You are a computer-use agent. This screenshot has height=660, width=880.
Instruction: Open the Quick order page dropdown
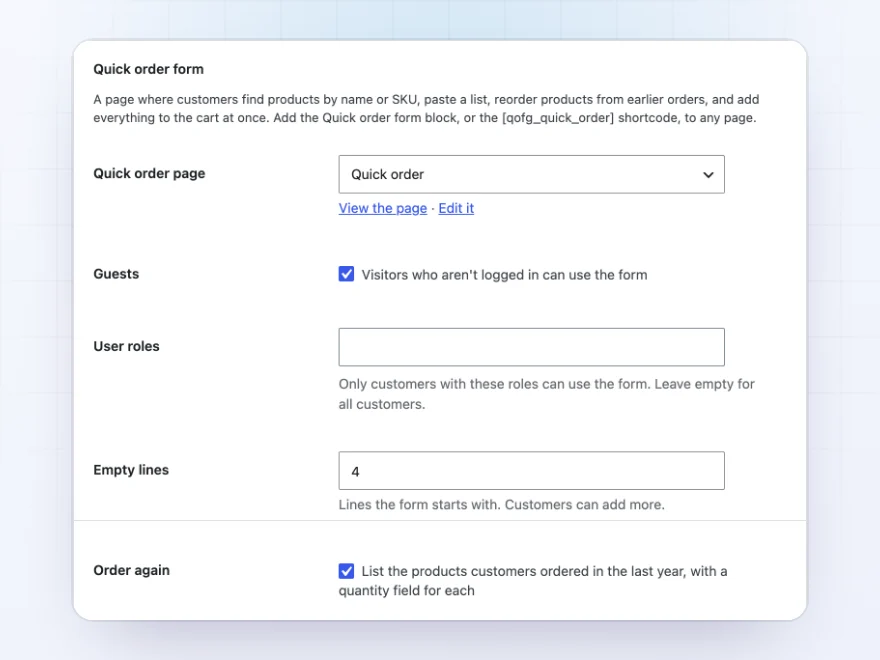[531, 175]
